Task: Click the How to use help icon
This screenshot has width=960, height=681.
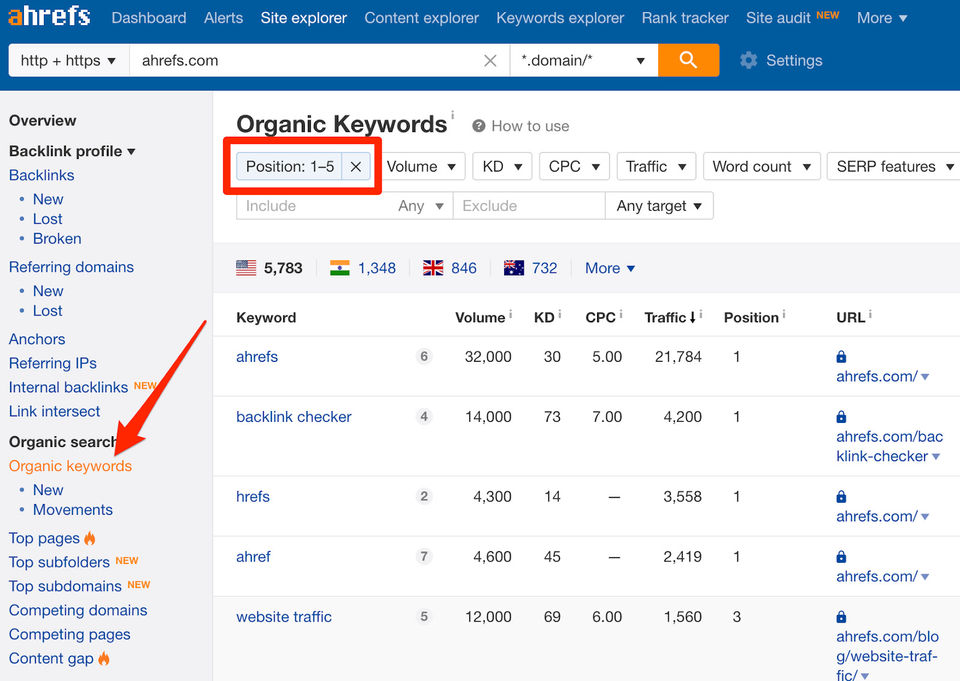Action: pos(479,126)
